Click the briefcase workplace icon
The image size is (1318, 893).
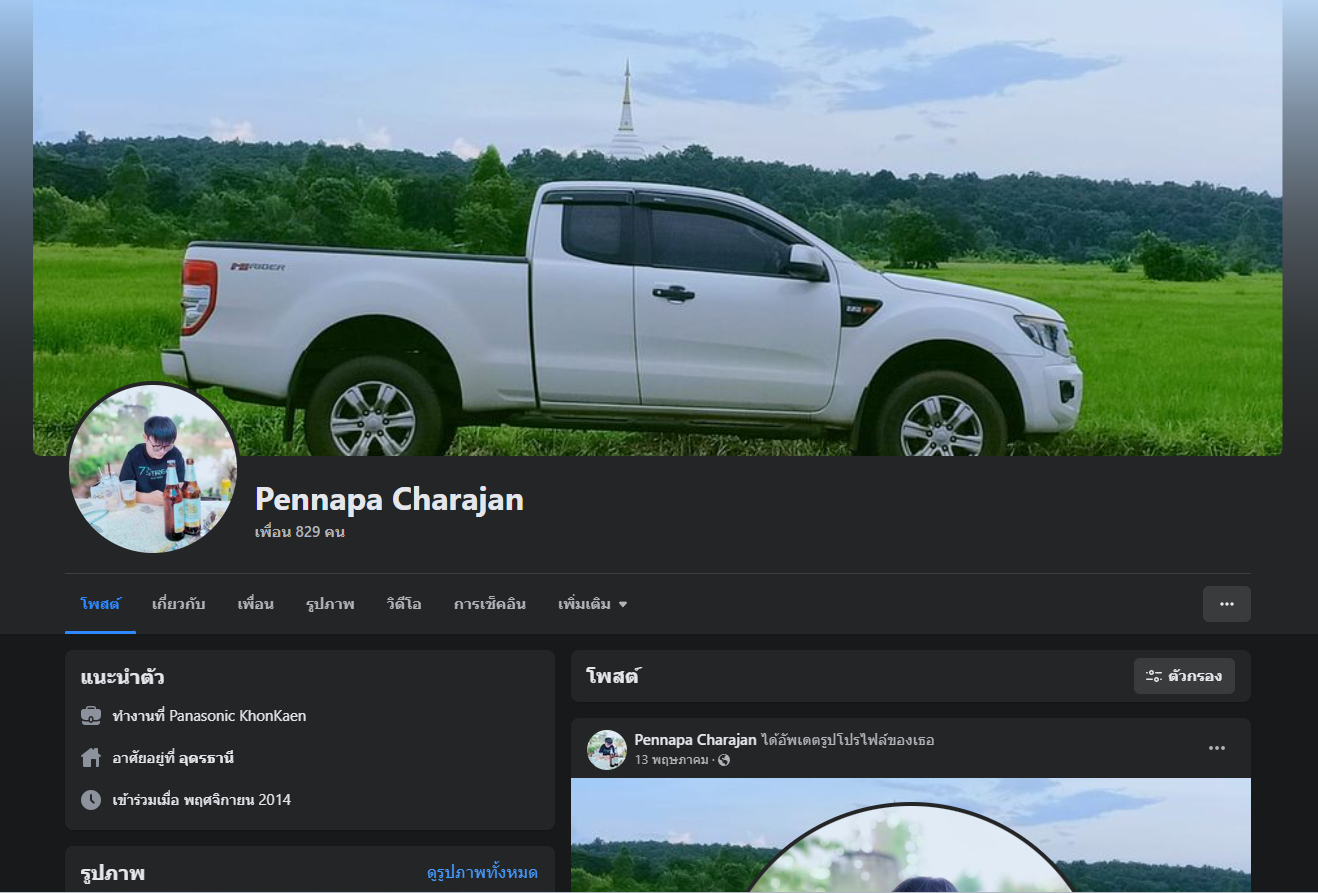click(x=91, y=716)
